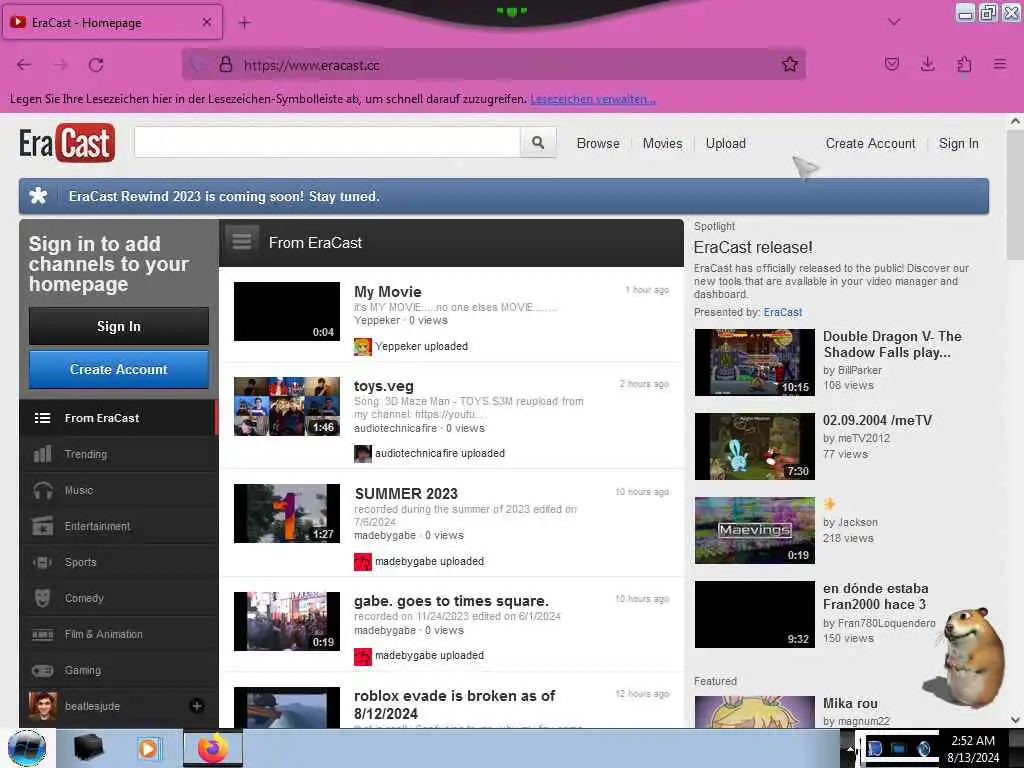Click the black Sign In sidebar button
This screenshot has height=768, width=1024.
119,326
